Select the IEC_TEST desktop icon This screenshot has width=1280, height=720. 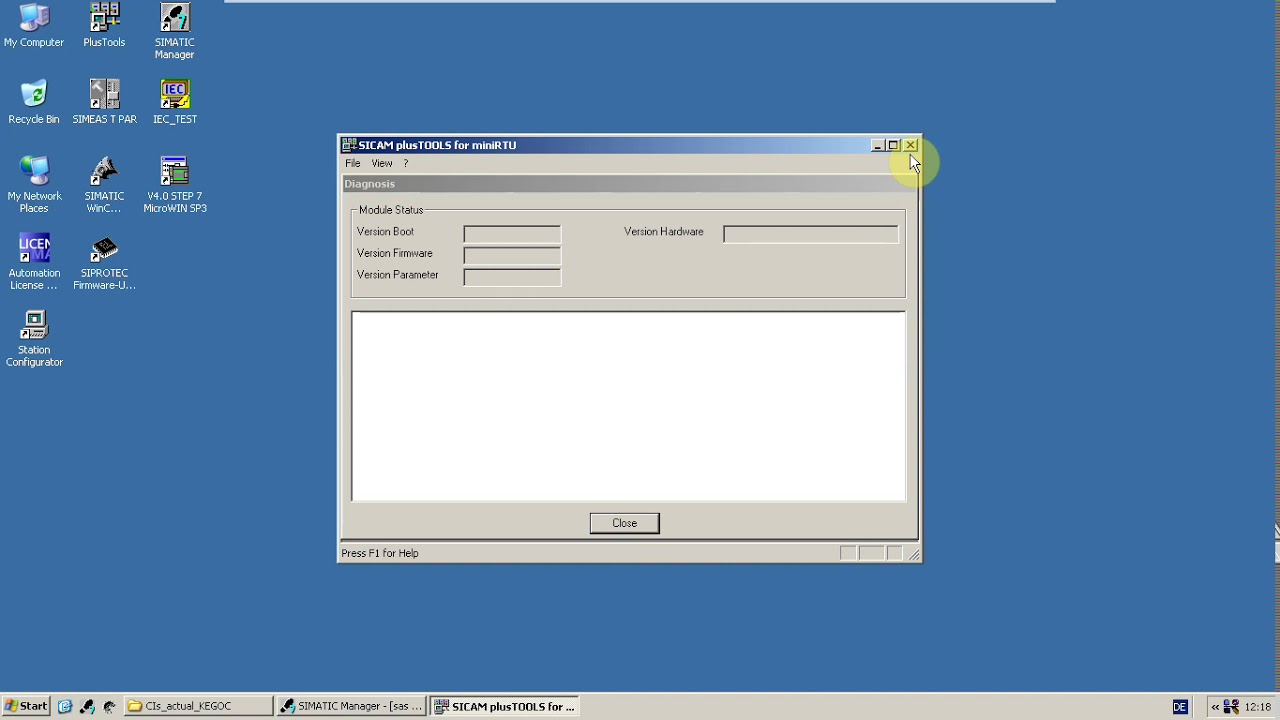[174, 102]
